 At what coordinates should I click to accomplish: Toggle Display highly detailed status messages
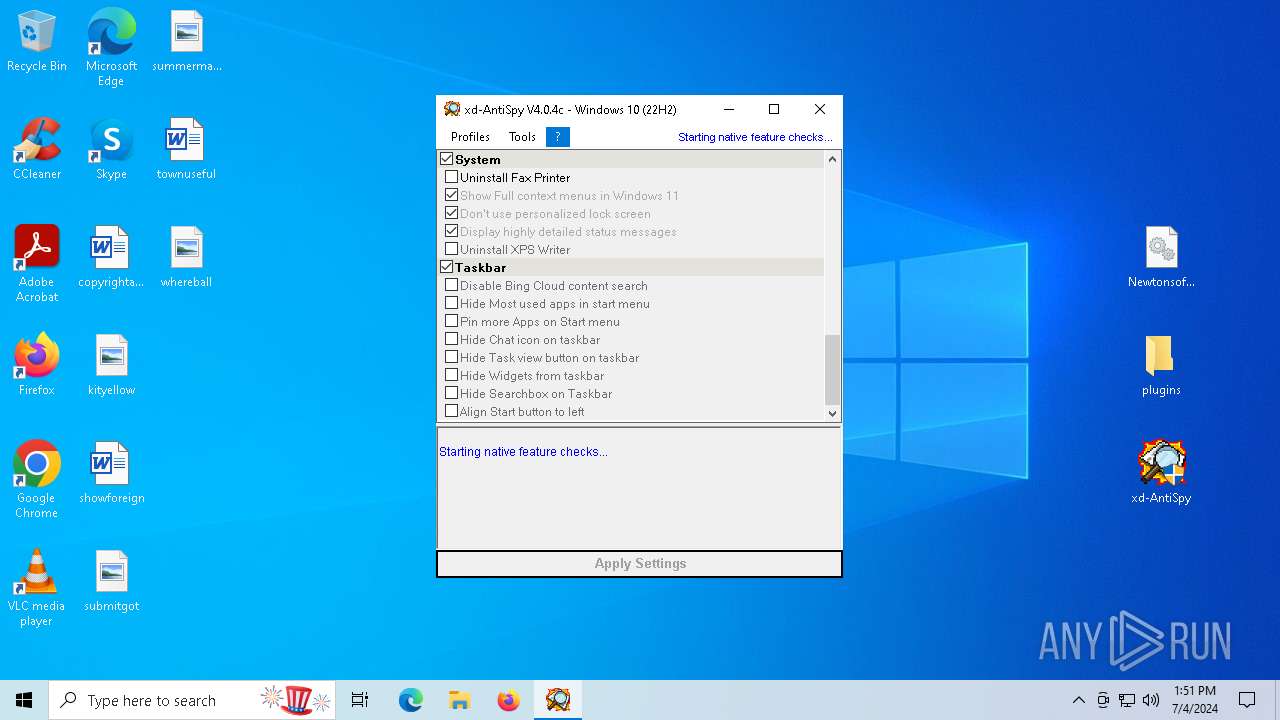point(452,231)
